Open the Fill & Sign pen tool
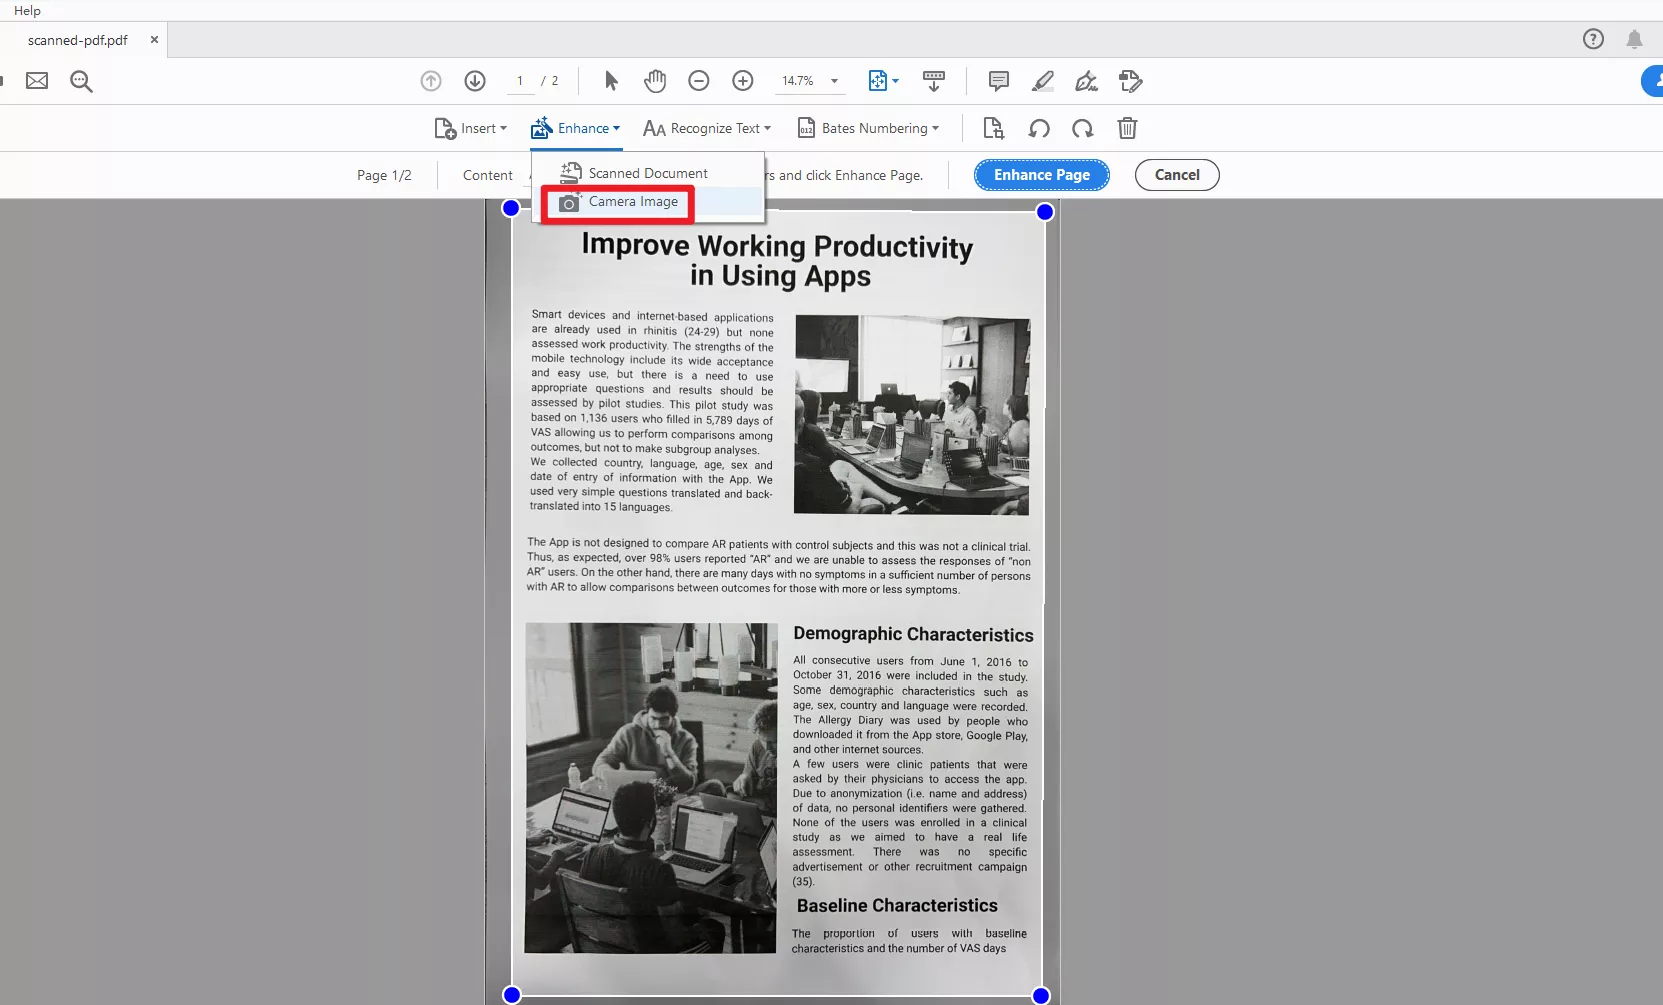The width and height of the screenshot is (1663, 1005). (x=1086, y=81)
